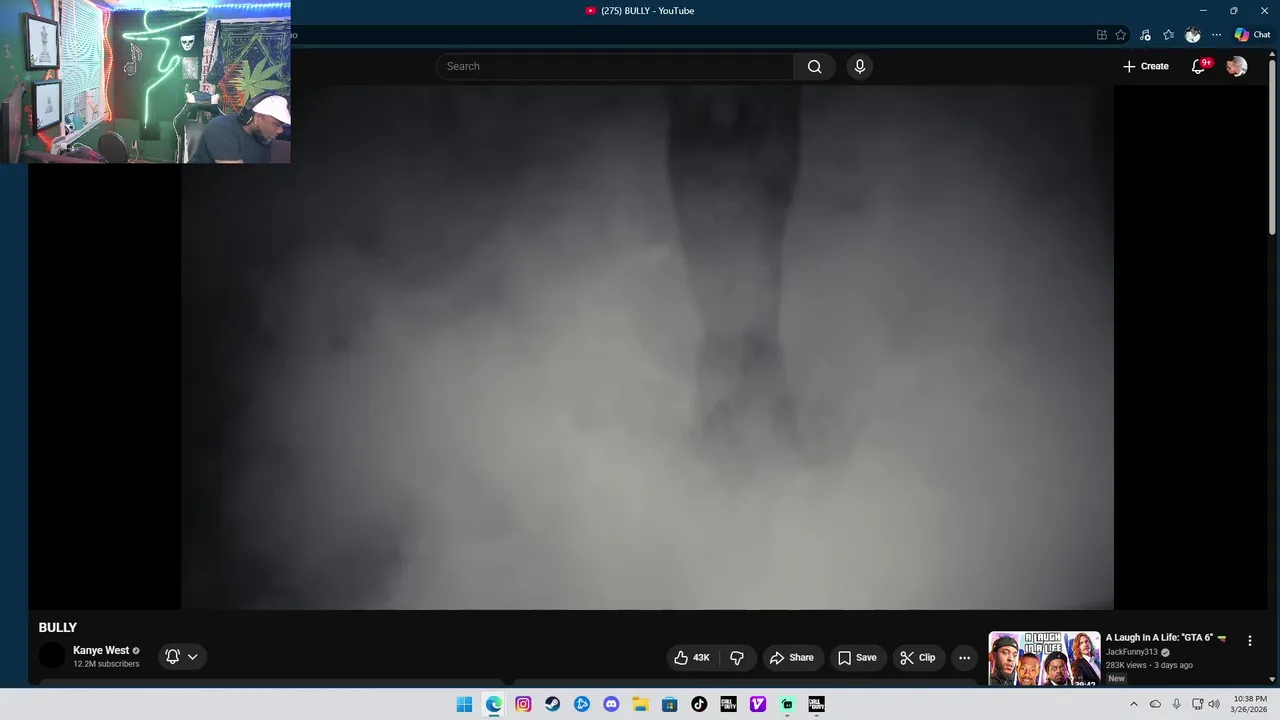Open A Laugh In A Life thumbnail
This screenshot has height=720, width=1280.
click(1044, 658)
